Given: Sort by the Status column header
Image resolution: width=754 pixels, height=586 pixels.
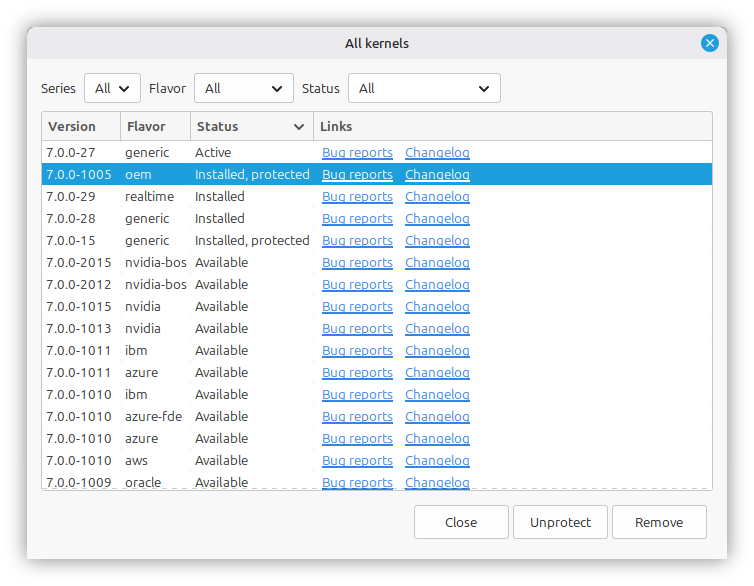Looking at the screenshot, I should (251, 126).
